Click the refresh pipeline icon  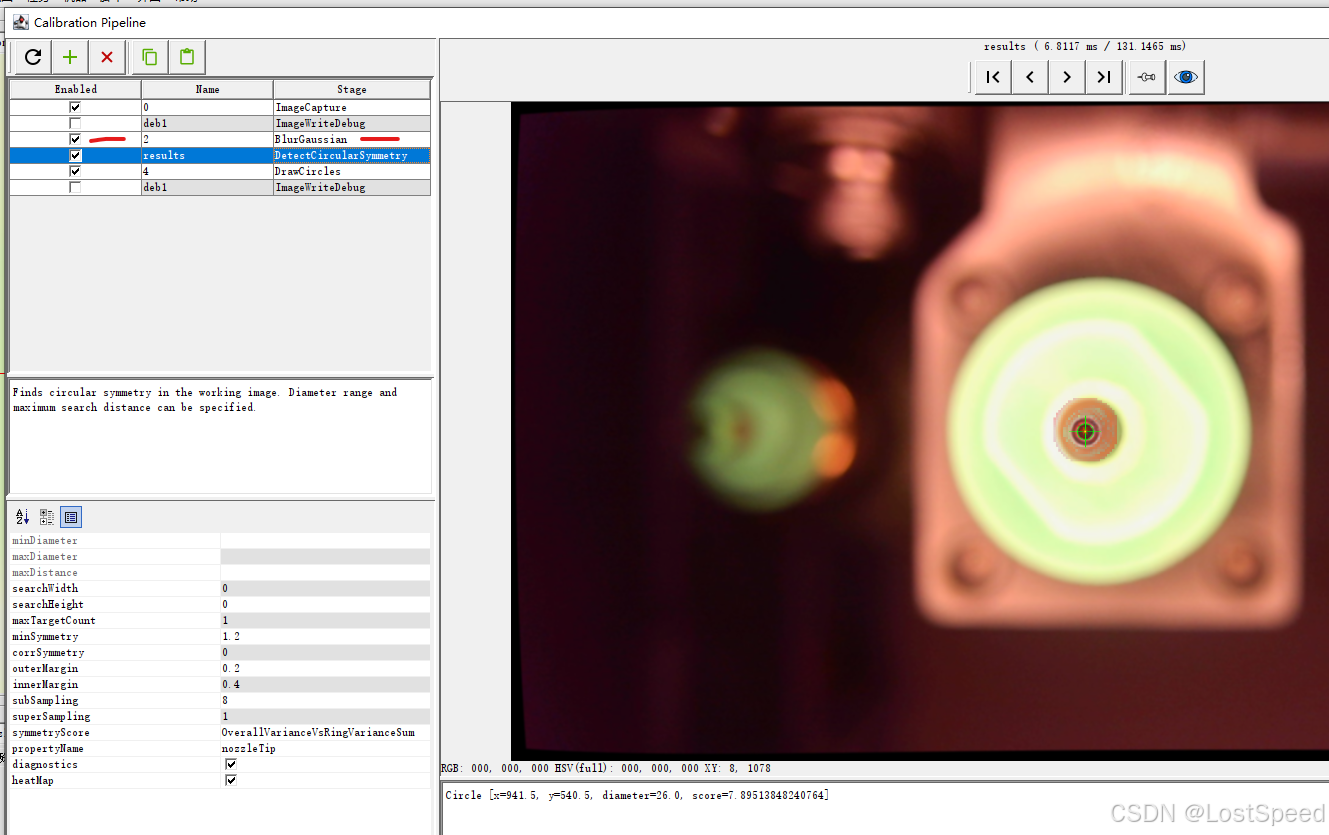click(33, 57)
